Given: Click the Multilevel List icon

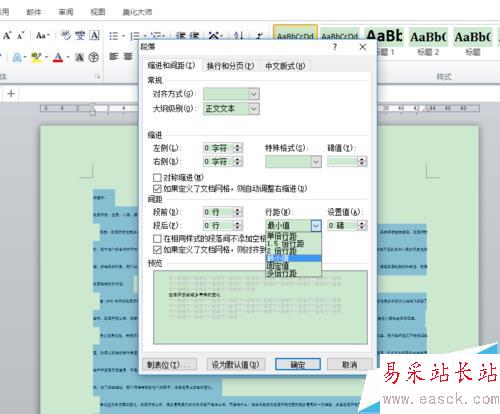Looking at the screenshot, I should [157, 35].
